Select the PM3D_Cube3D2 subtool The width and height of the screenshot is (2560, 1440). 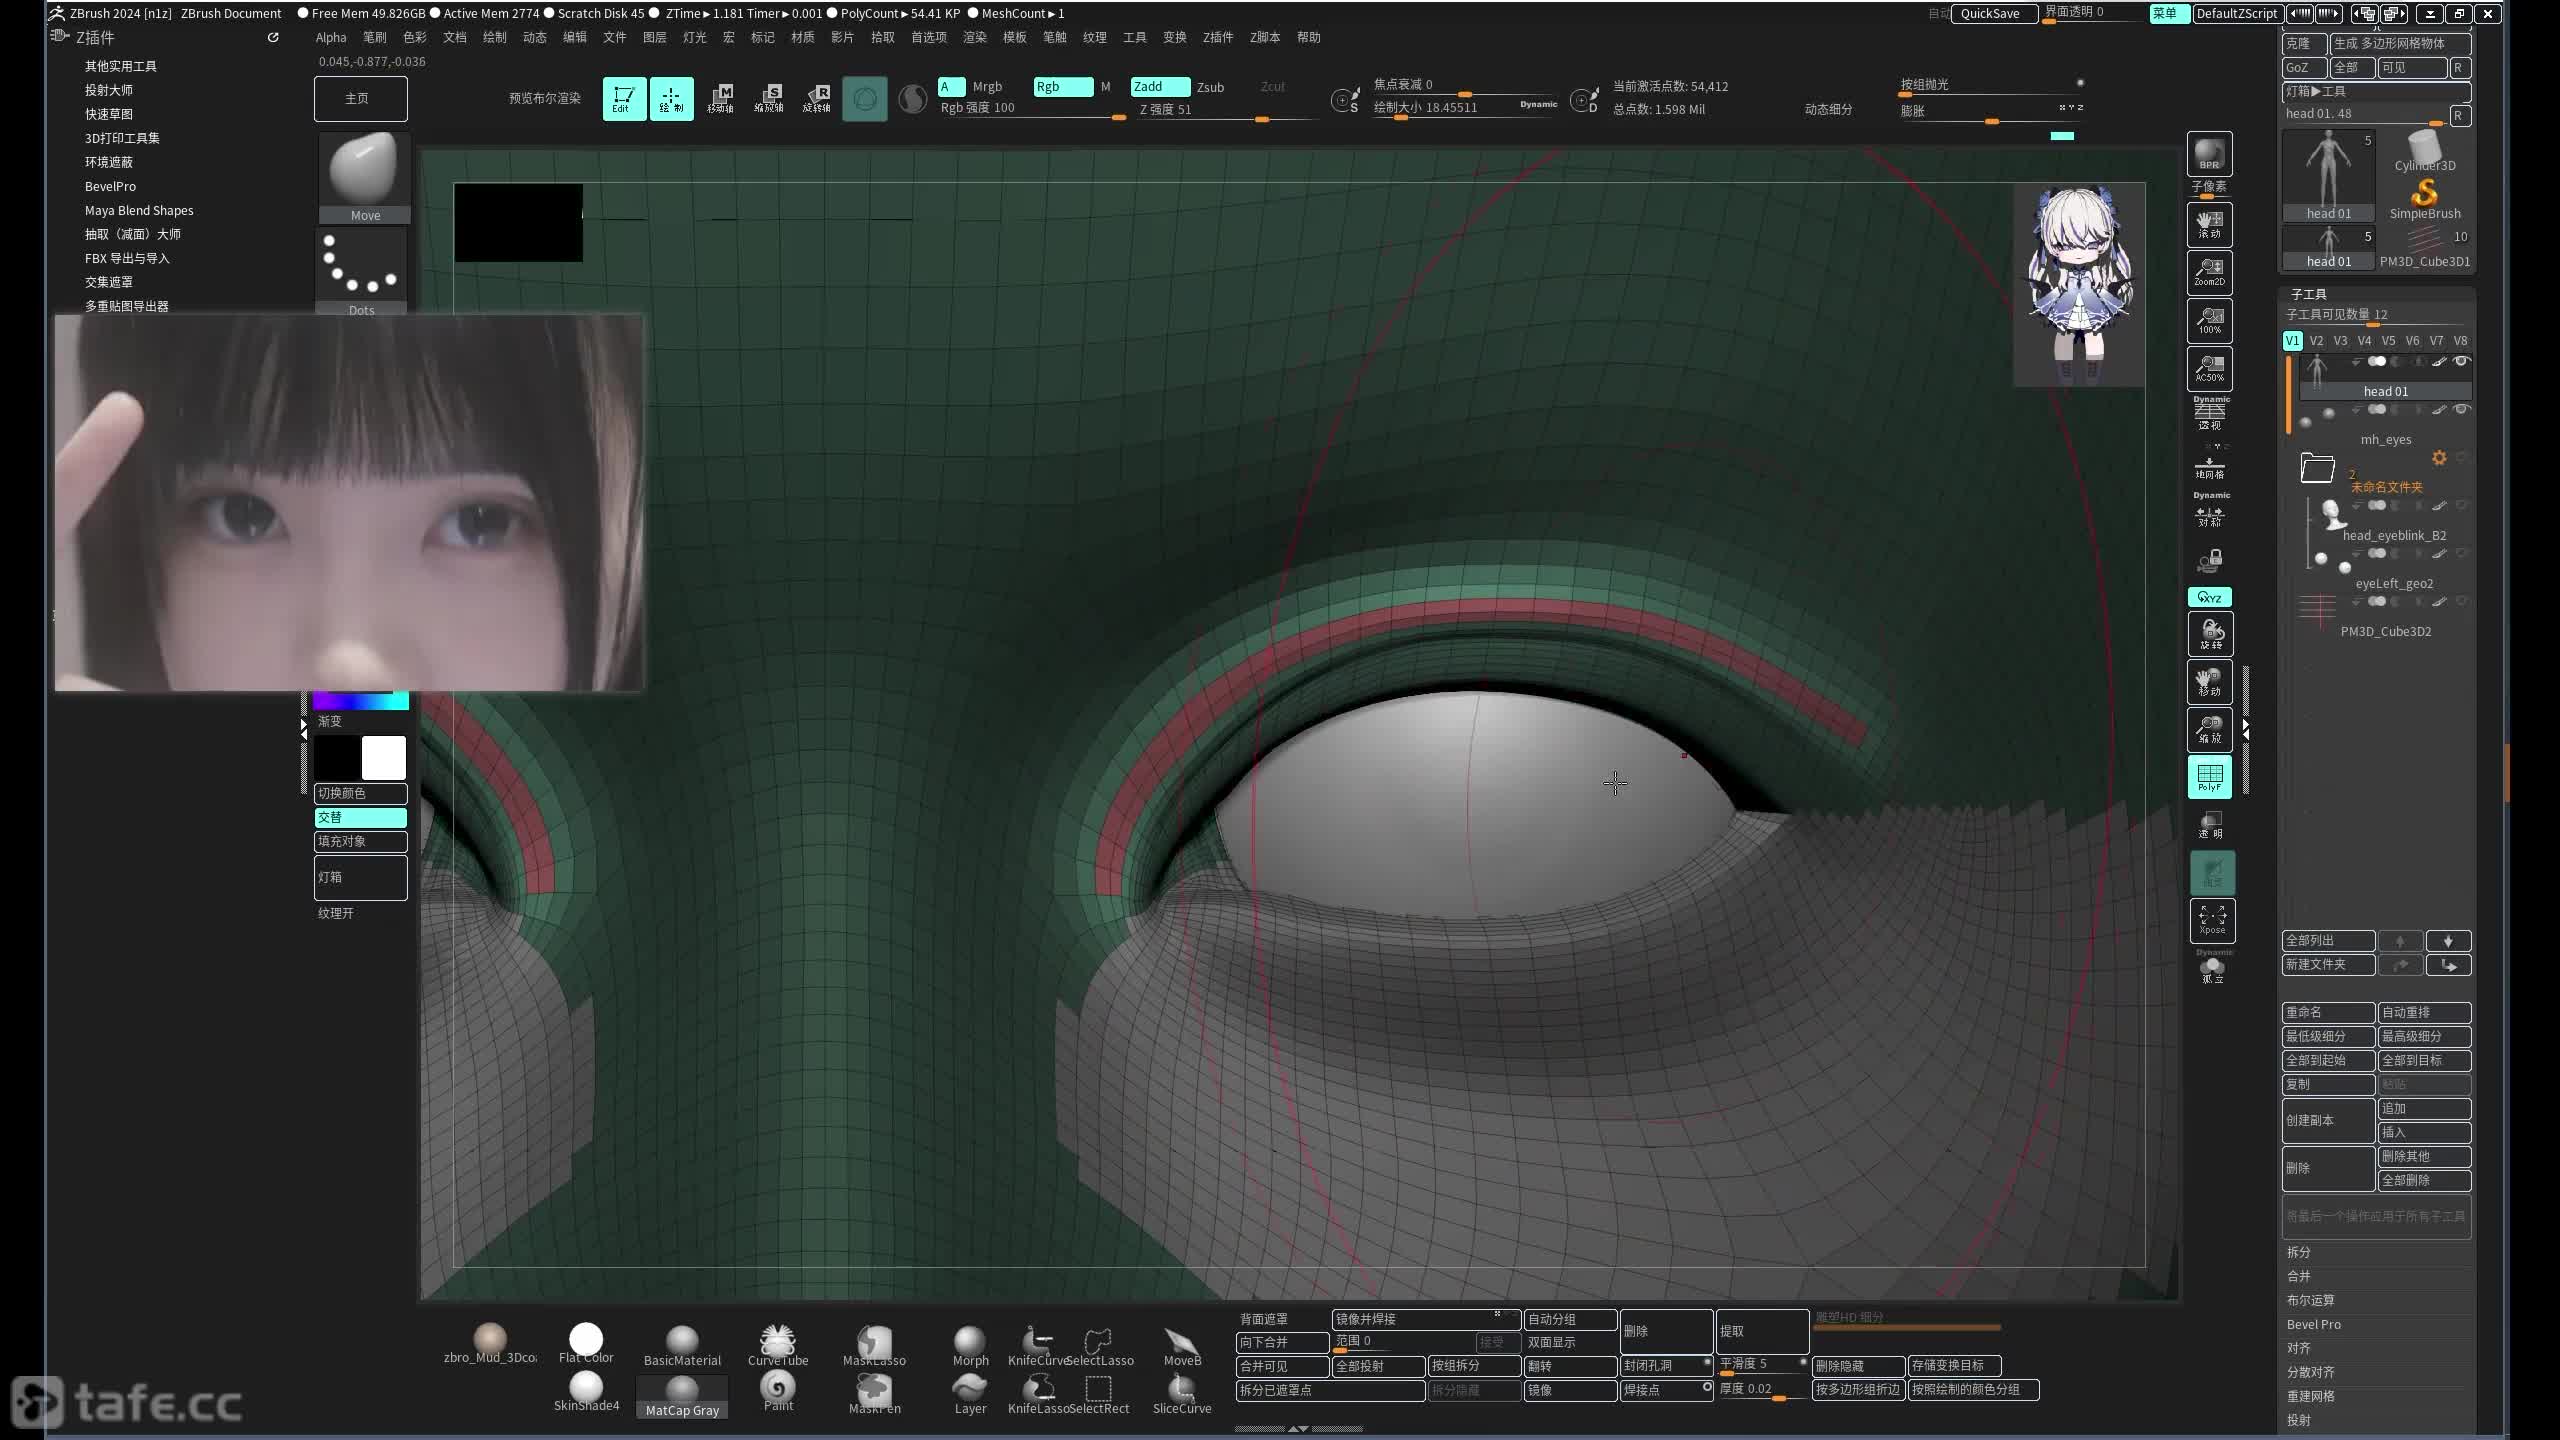[x=2384, y=616]
